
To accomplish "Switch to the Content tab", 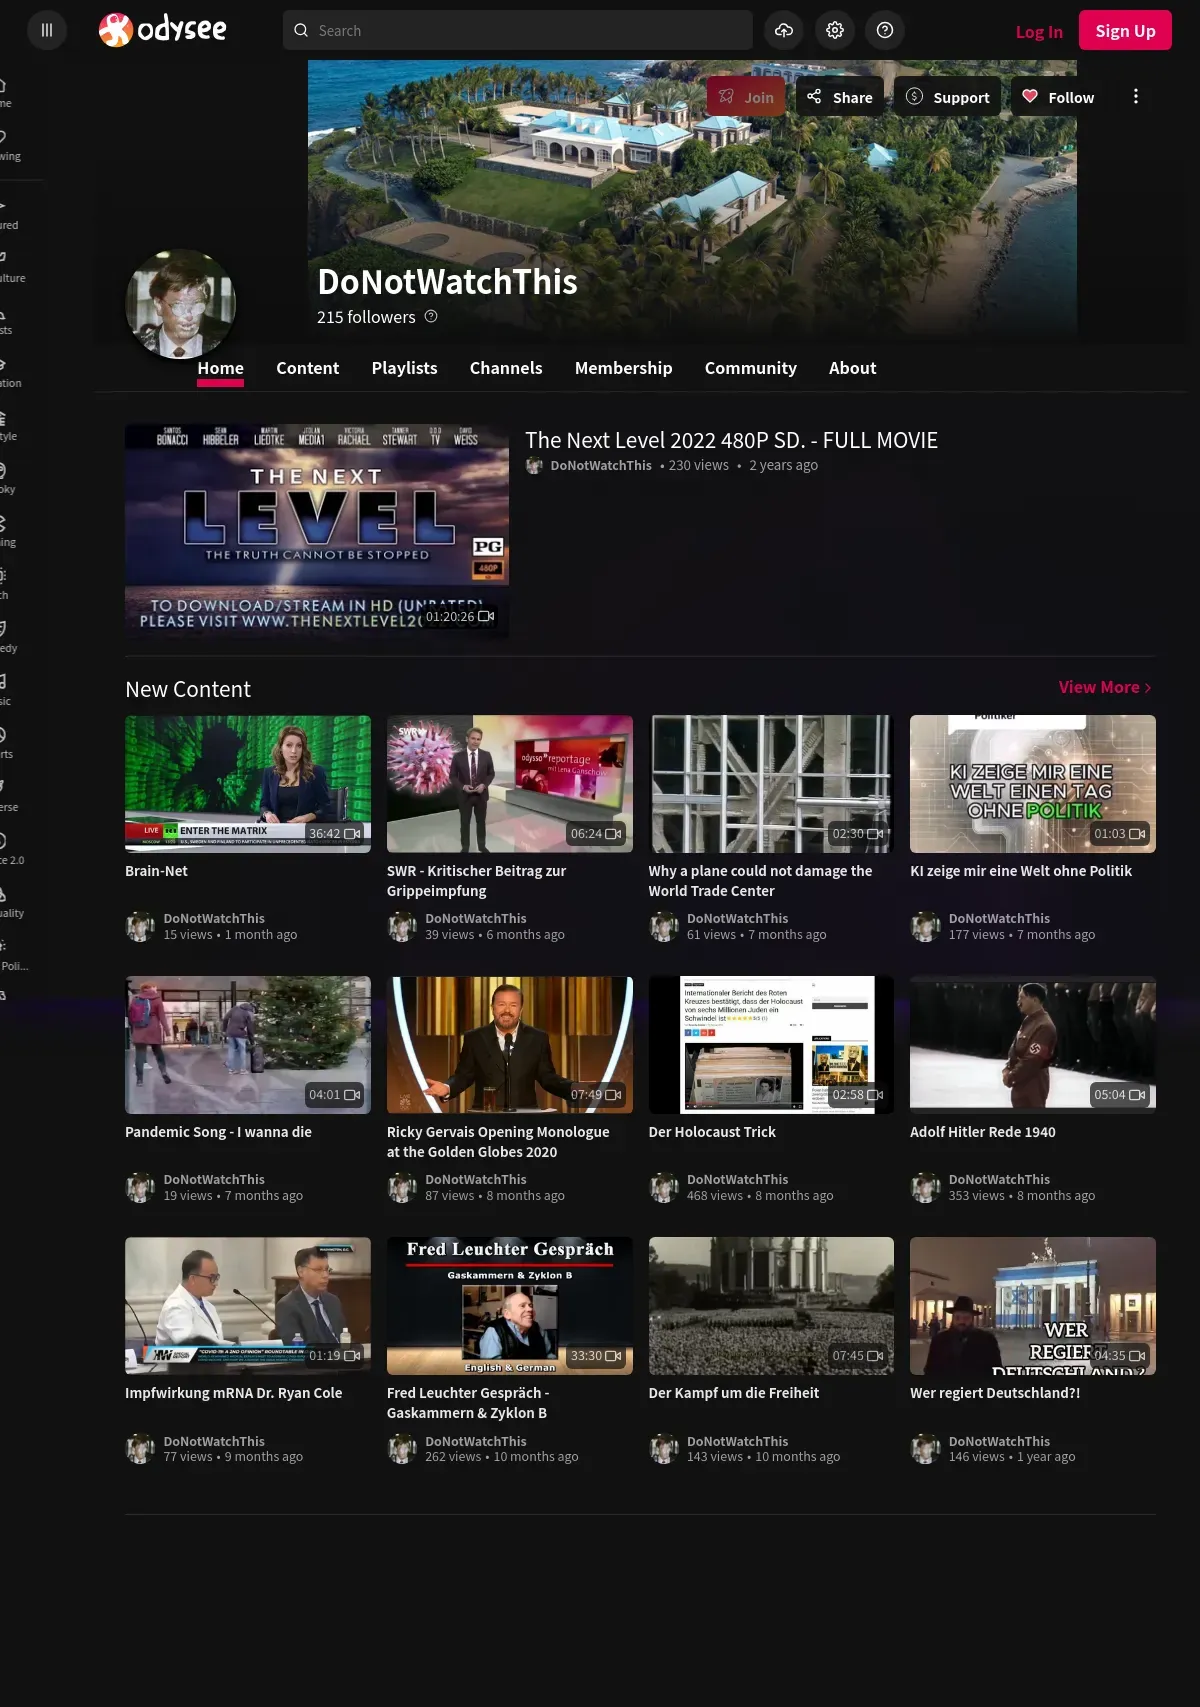I will pyautogui.click(x=308, y=368).
